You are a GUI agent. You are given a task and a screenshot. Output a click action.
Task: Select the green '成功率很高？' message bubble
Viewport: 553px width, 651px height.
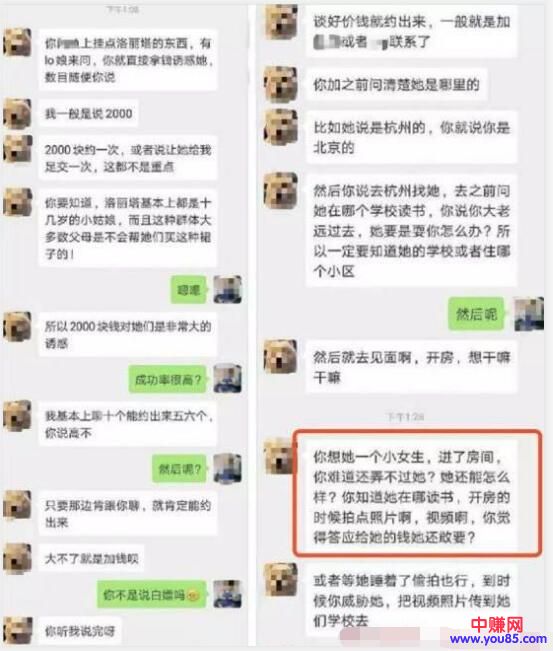pos(167,379)
